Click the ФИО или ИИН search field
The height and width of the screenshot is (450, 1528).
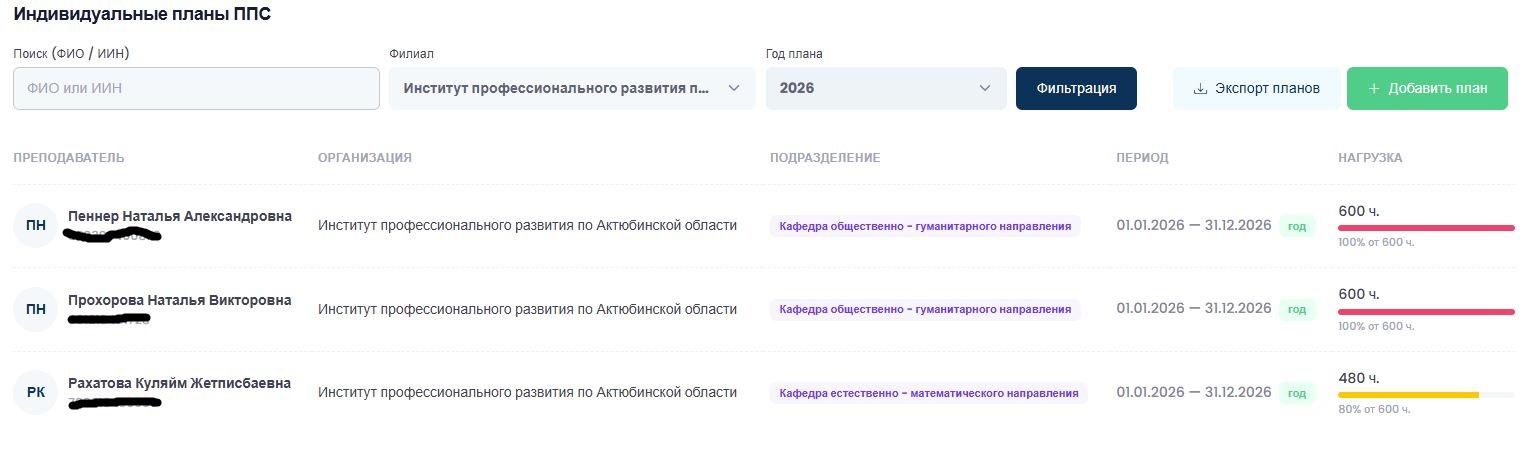click(x=196, y=88)
